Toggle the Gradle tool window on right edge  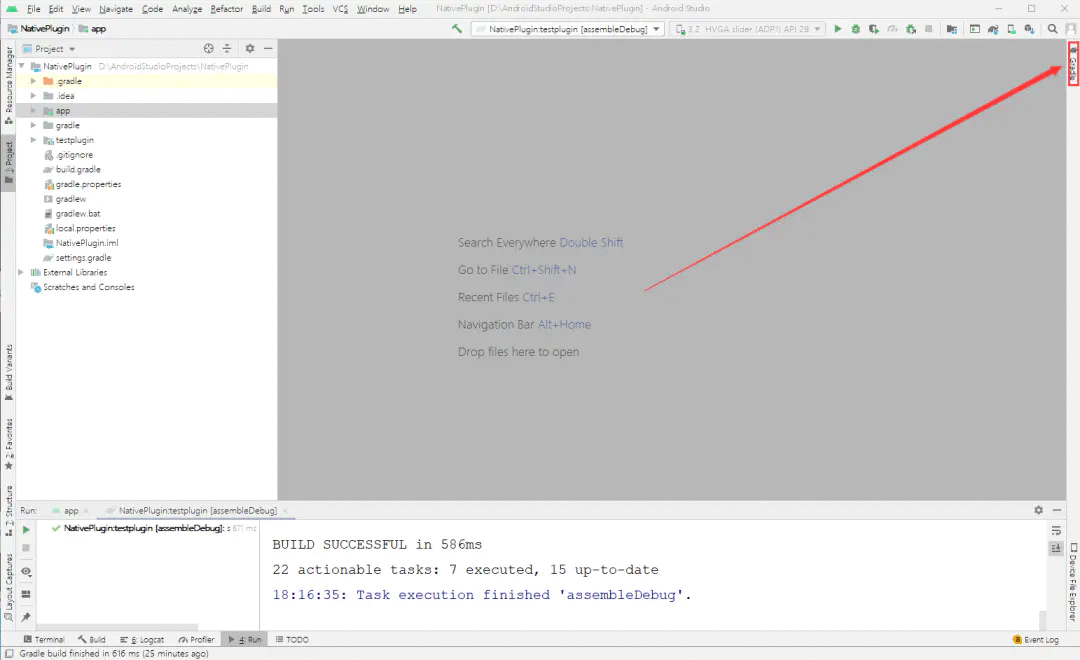pos(1073,64)
